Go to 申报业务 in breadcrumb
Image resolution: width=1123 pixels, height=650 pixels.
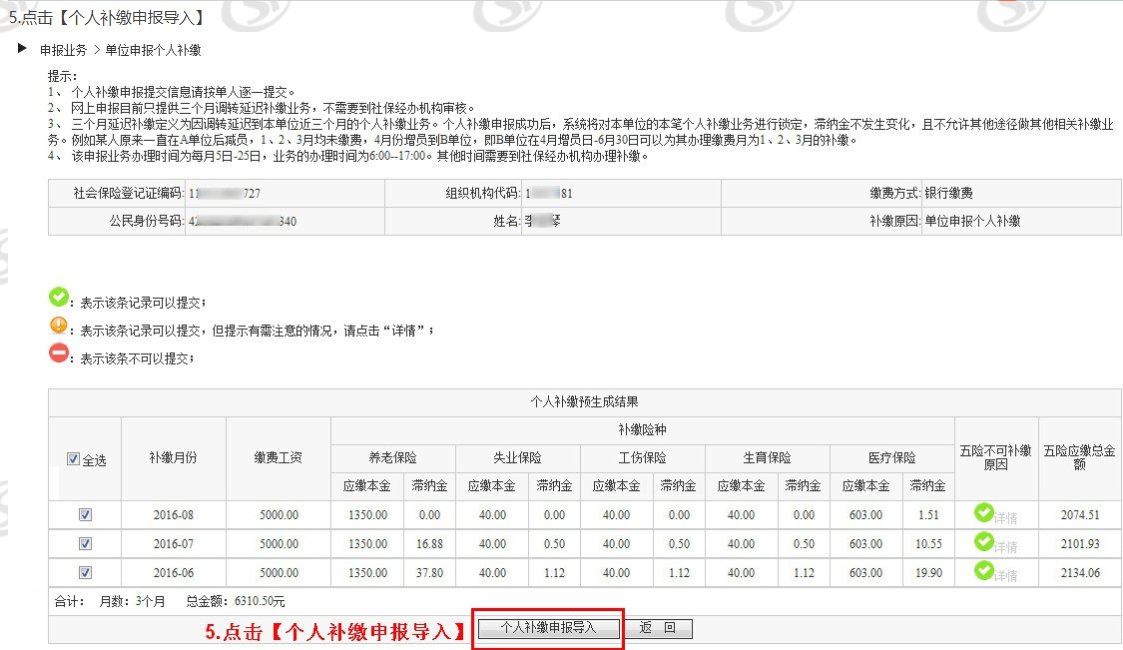[x=63, y=50]
